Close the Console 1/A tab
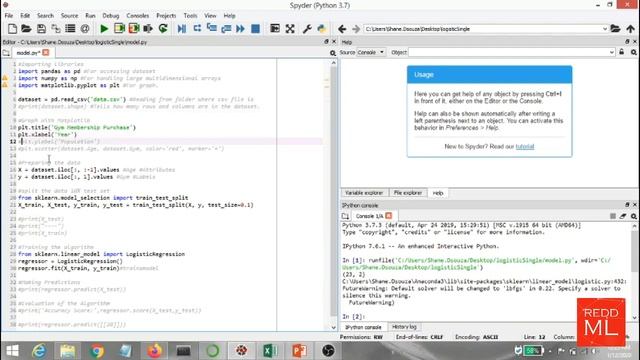 (389, 216)
